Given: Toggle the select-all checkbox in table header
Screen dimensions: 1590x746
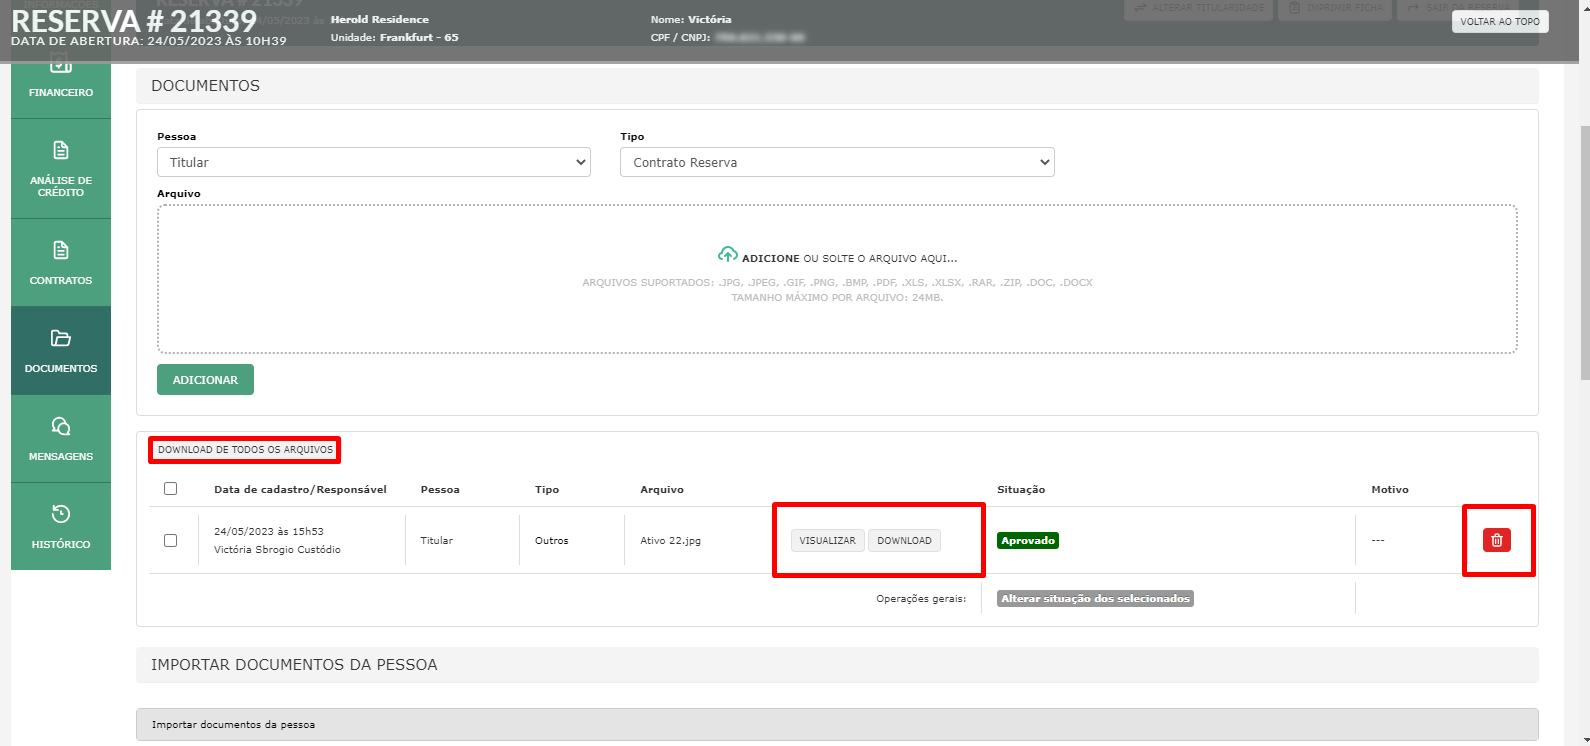Looking at the screenshot, I should pos(170,489).
